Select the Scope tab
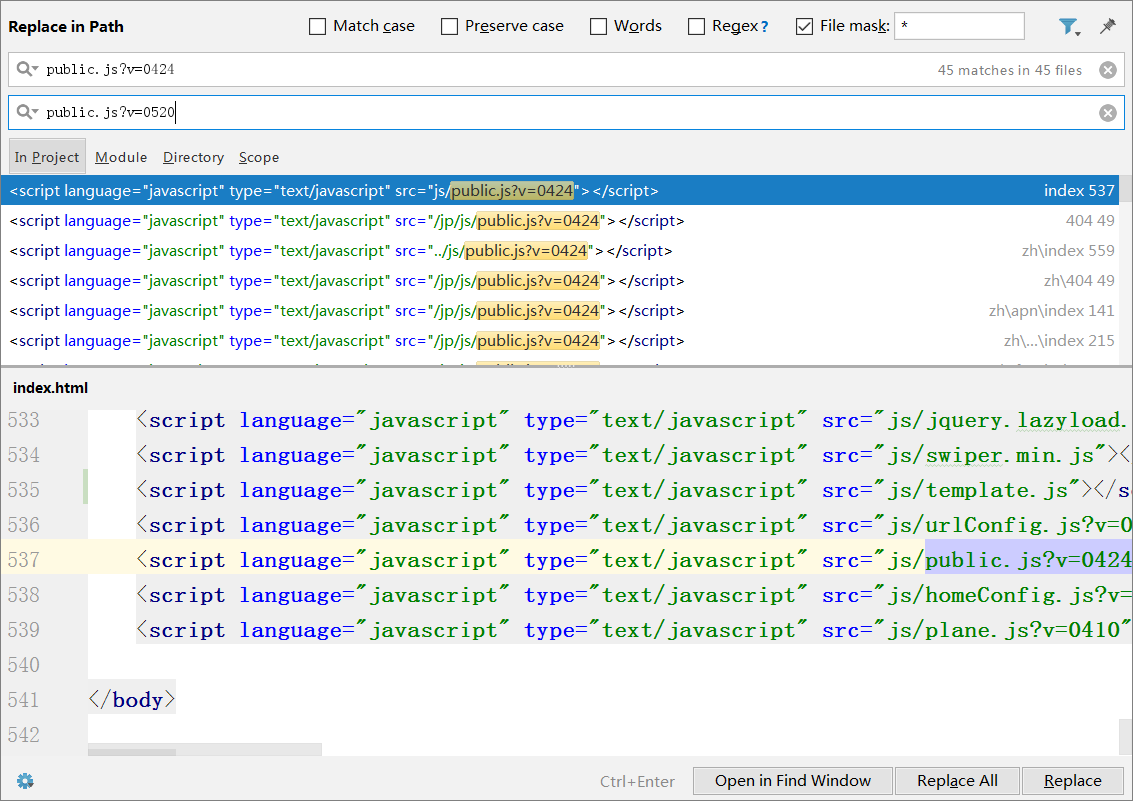This screenshot has height=801, width=1133. point(259,157)
